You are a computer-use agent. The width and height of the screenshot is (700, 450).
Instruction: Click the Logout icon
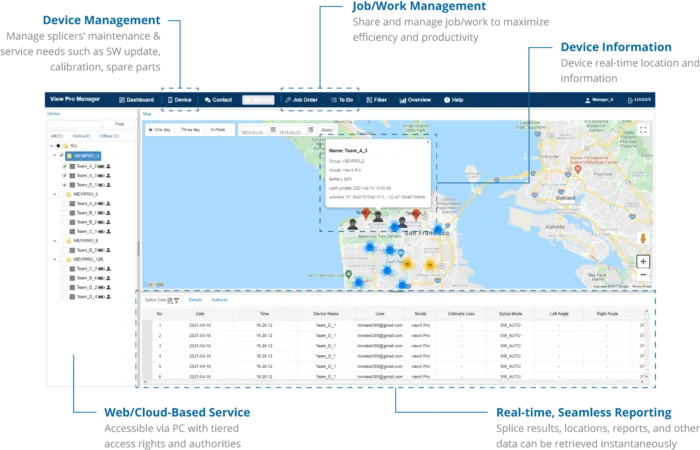coord(630,100)
